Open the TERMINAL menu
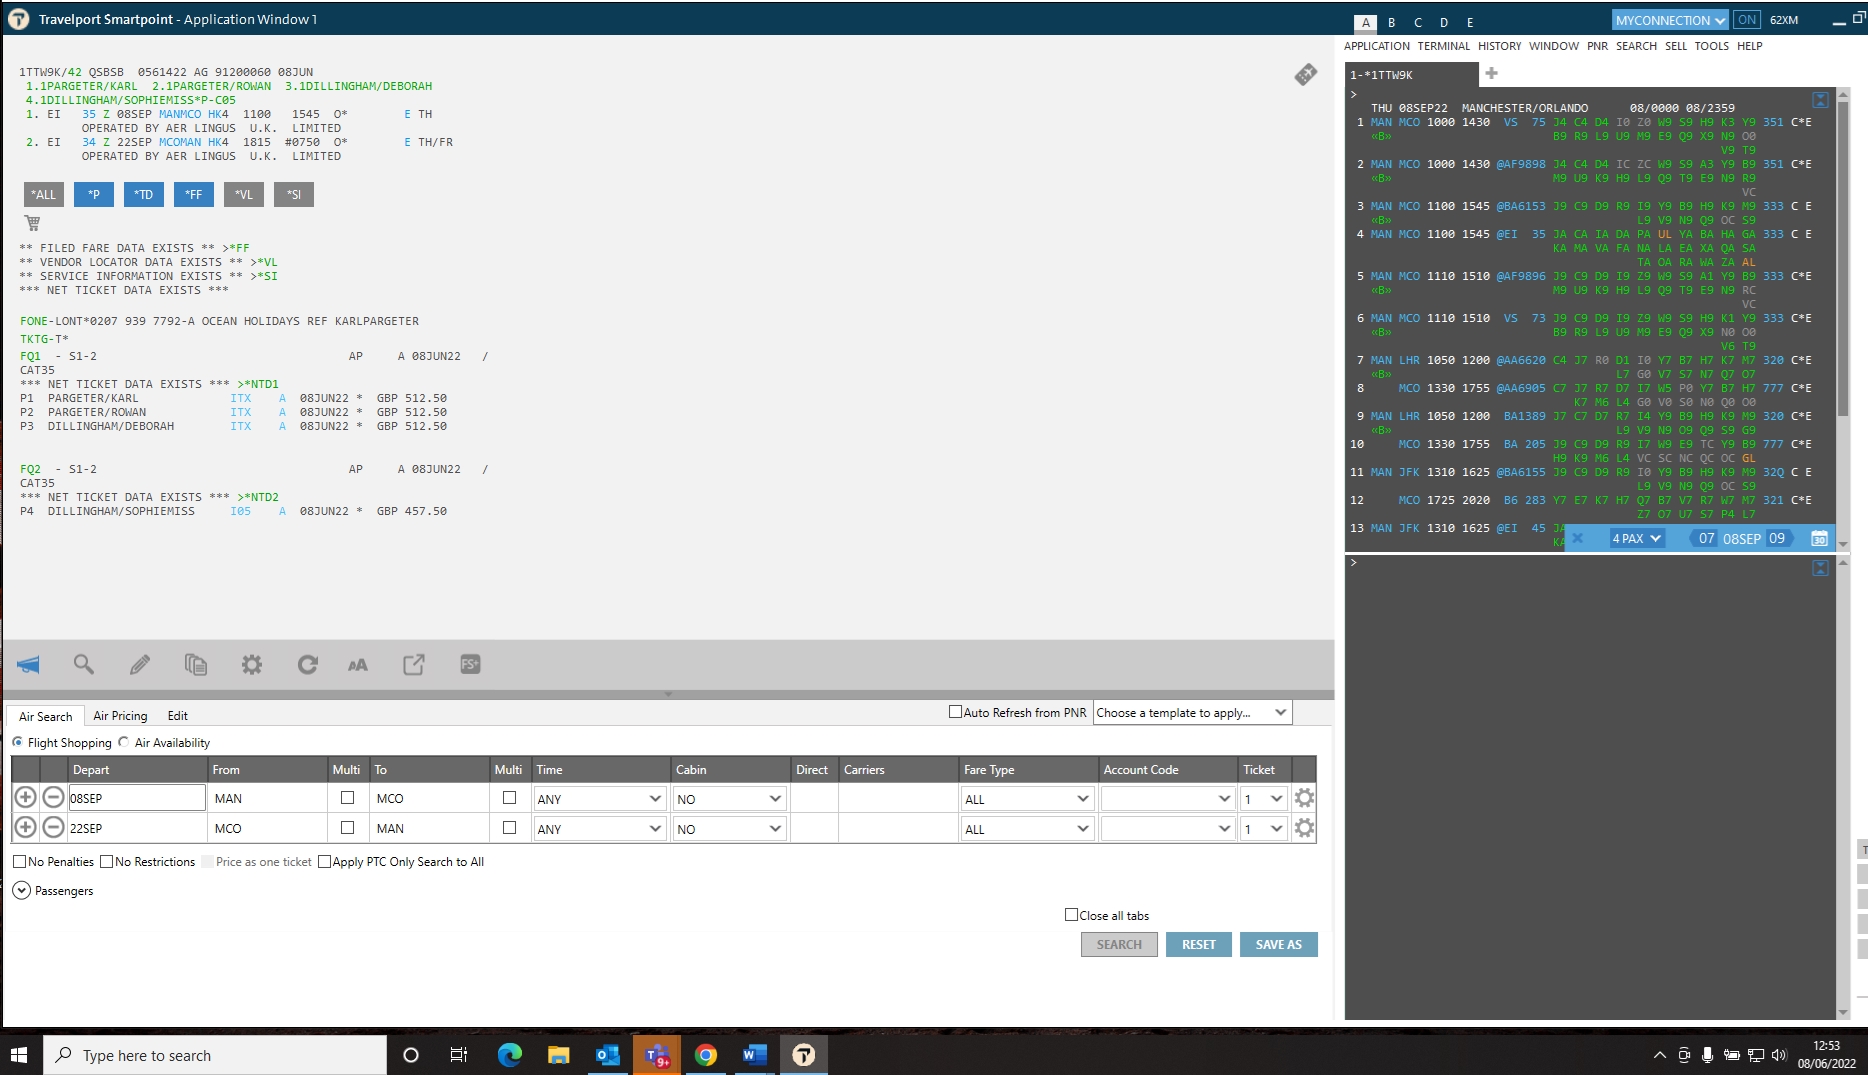1868x1075 pixels. pyautogui.click(x=1444, y=46)
